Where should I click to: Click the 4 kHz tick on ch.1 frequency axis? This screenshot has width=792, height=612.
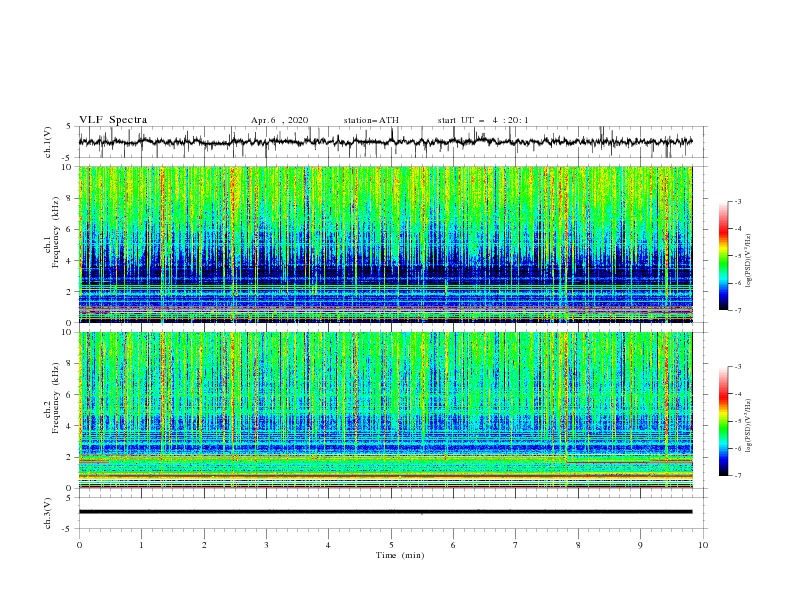click(x=70, y=261)
